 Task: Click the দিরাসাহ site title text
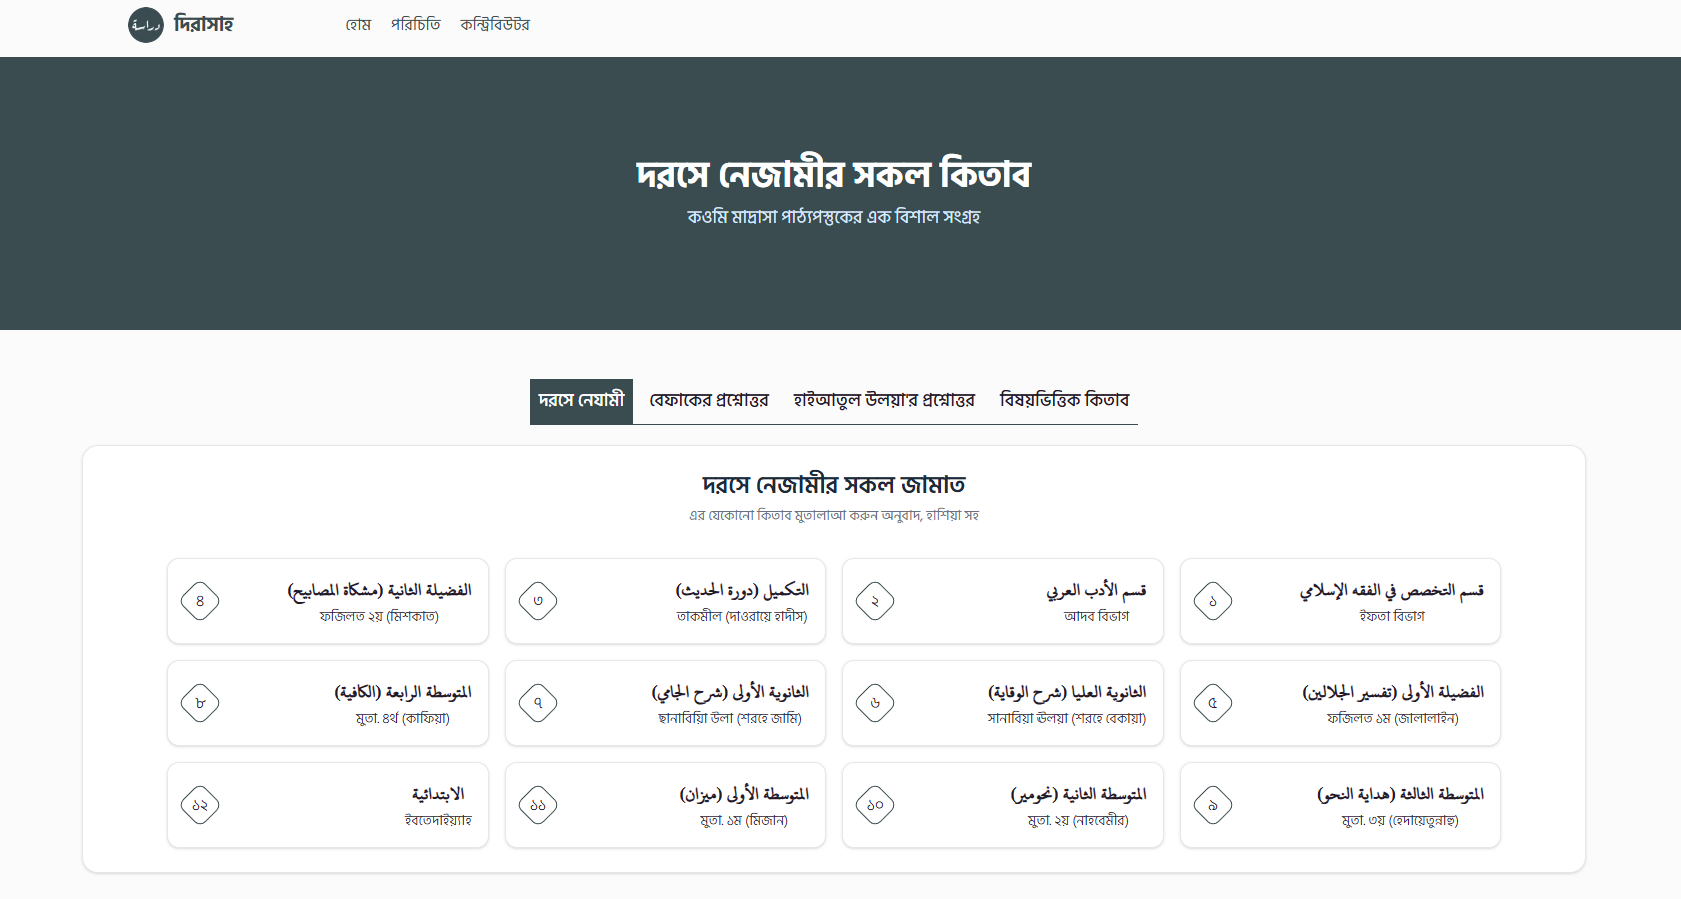[203, 24]
